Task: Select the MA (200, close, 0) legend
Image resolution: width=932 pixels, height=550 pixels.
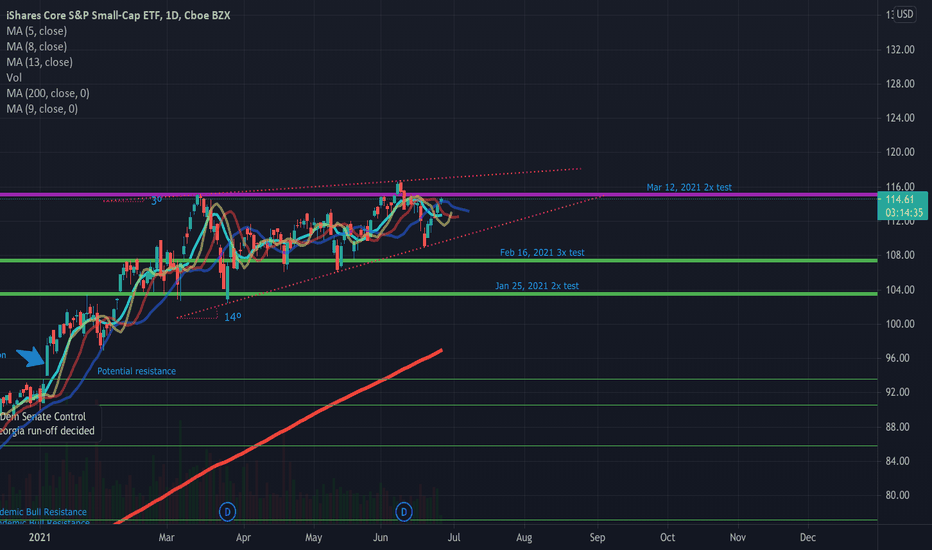Action: (x=48, y=93)
